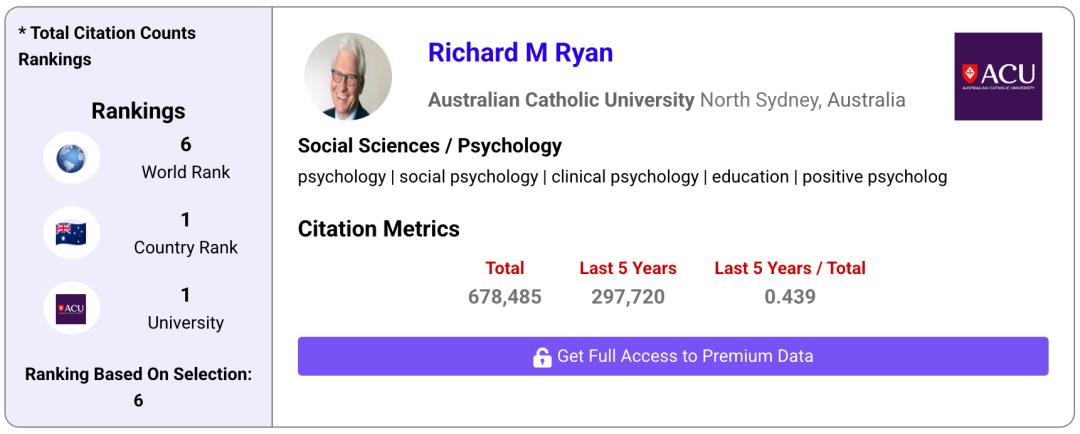Screen dimensions: 1080x434
Task: Click the Social Sciences / Psychology field
Action: pos(430,146)
